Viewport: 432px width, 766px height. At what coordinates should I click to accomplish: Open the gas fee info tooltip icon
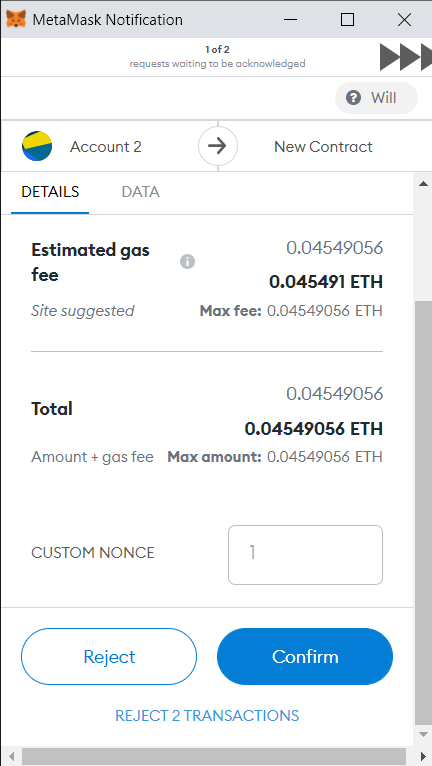(x=187, y=262)
